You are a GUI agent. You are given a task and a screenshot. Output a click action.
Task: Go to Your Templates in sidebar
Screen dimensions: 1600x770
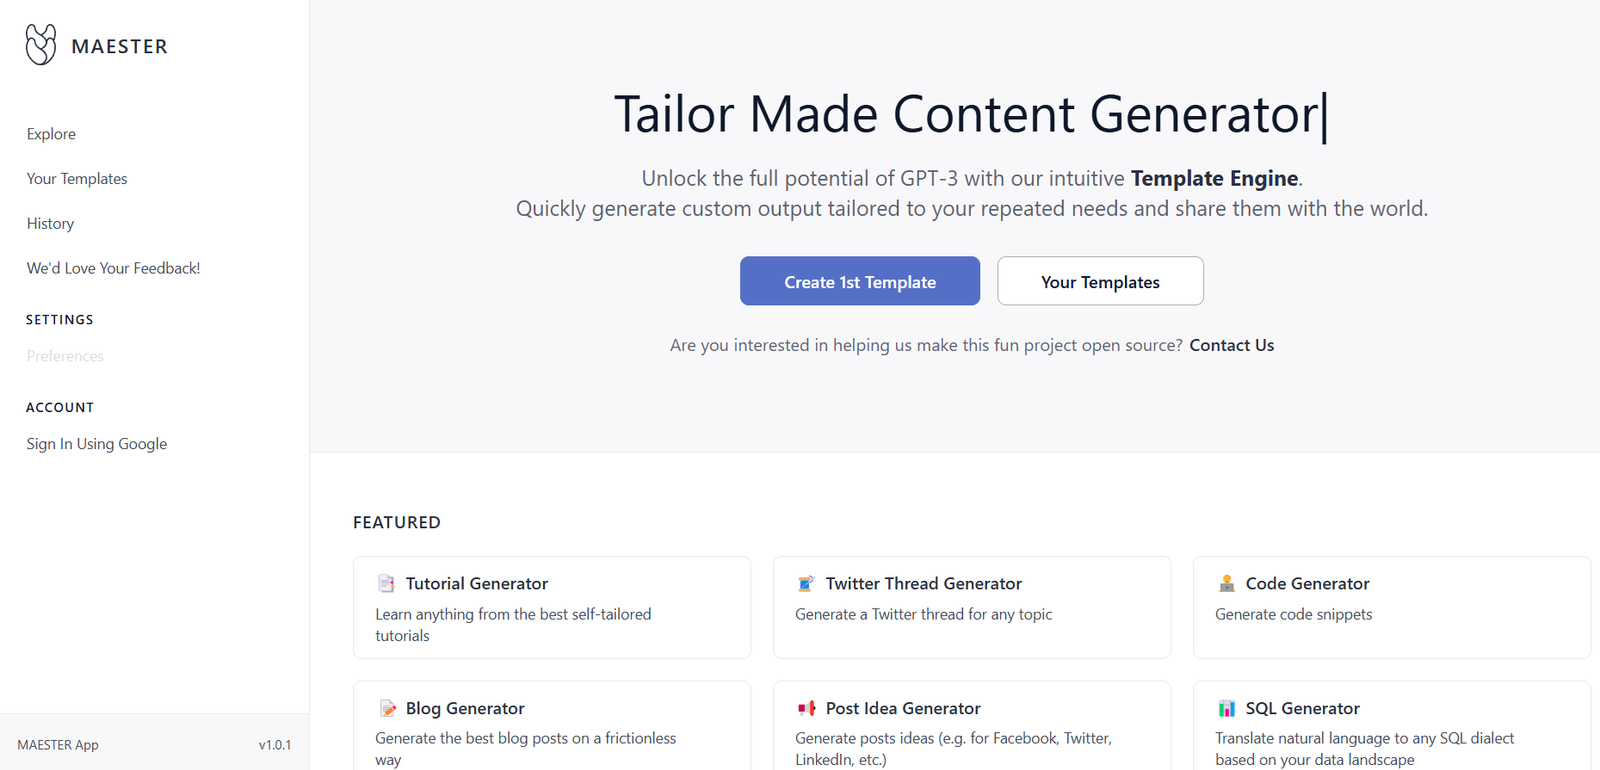(x=77, y=179)
